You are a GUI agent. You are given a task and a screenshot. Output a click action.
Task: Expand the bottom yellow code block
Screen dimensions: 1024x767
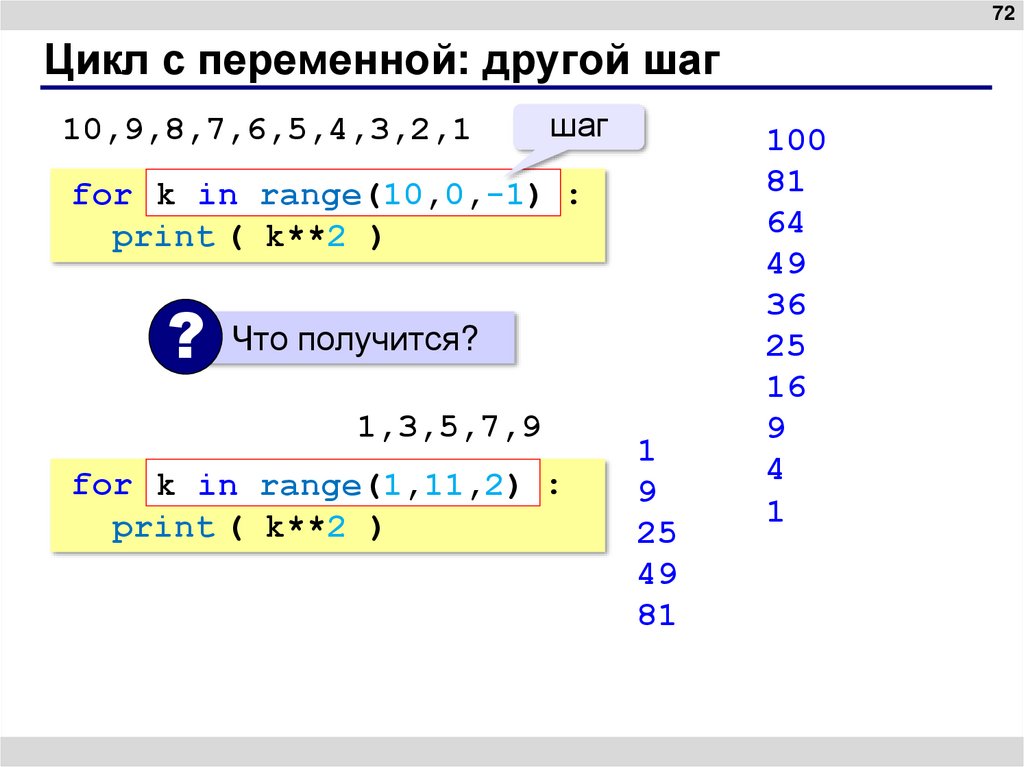330,506
